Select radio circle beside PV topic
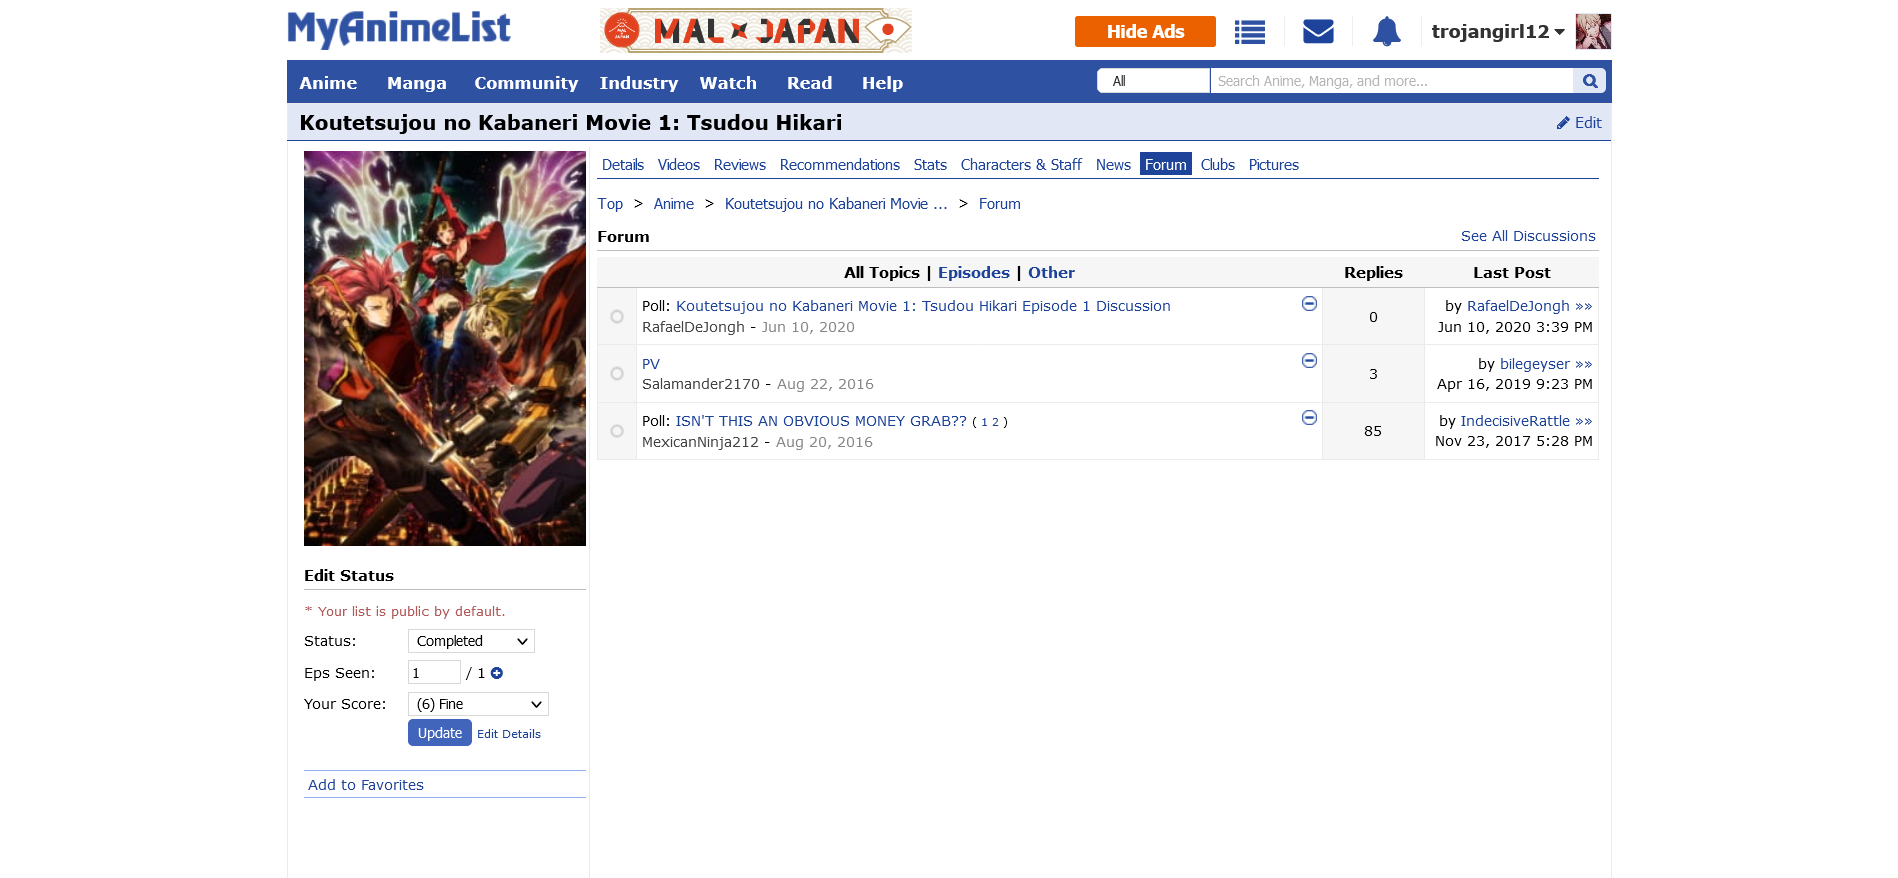The width and height of the screenshot is (1898, 878). tap(617, 374)
